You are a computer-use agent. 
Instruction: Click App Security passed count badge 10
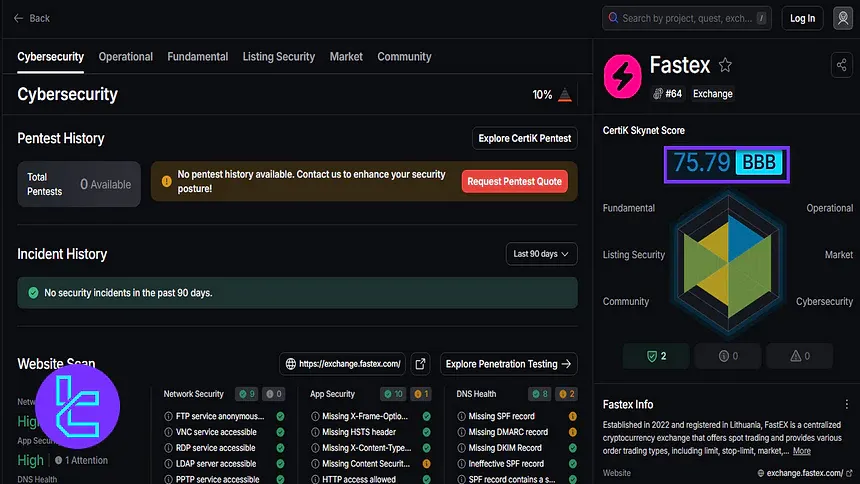pos(393,394)
